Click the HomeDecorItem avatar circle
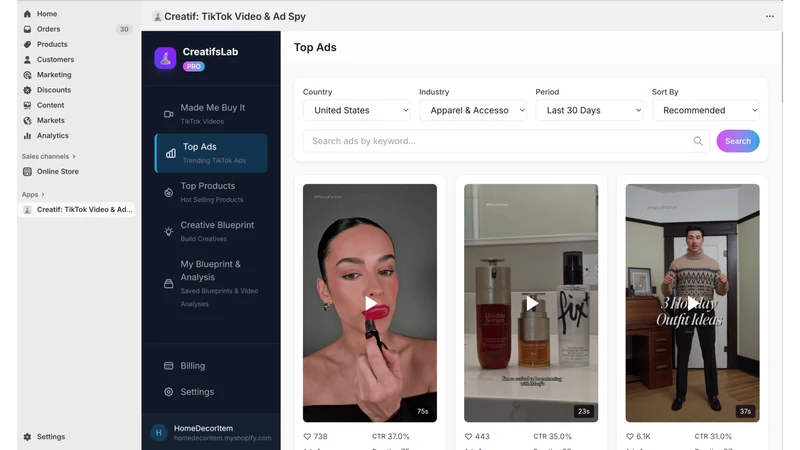The height and width of the screenshot is (450, 800). click(159, 433)
